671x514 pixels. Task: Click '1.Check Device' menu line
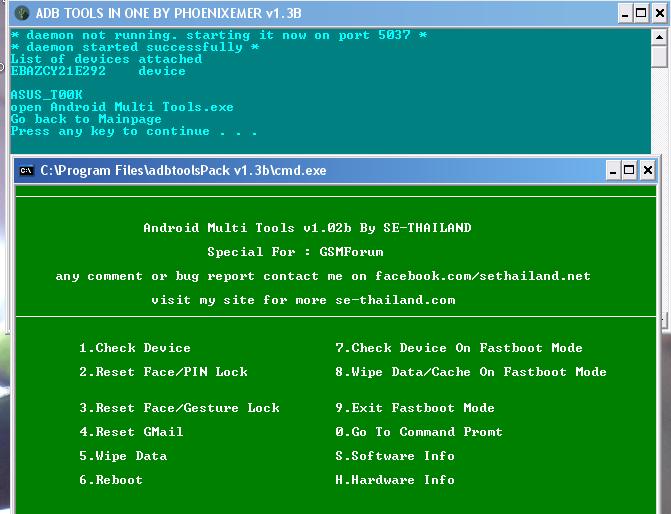(135, 348)
